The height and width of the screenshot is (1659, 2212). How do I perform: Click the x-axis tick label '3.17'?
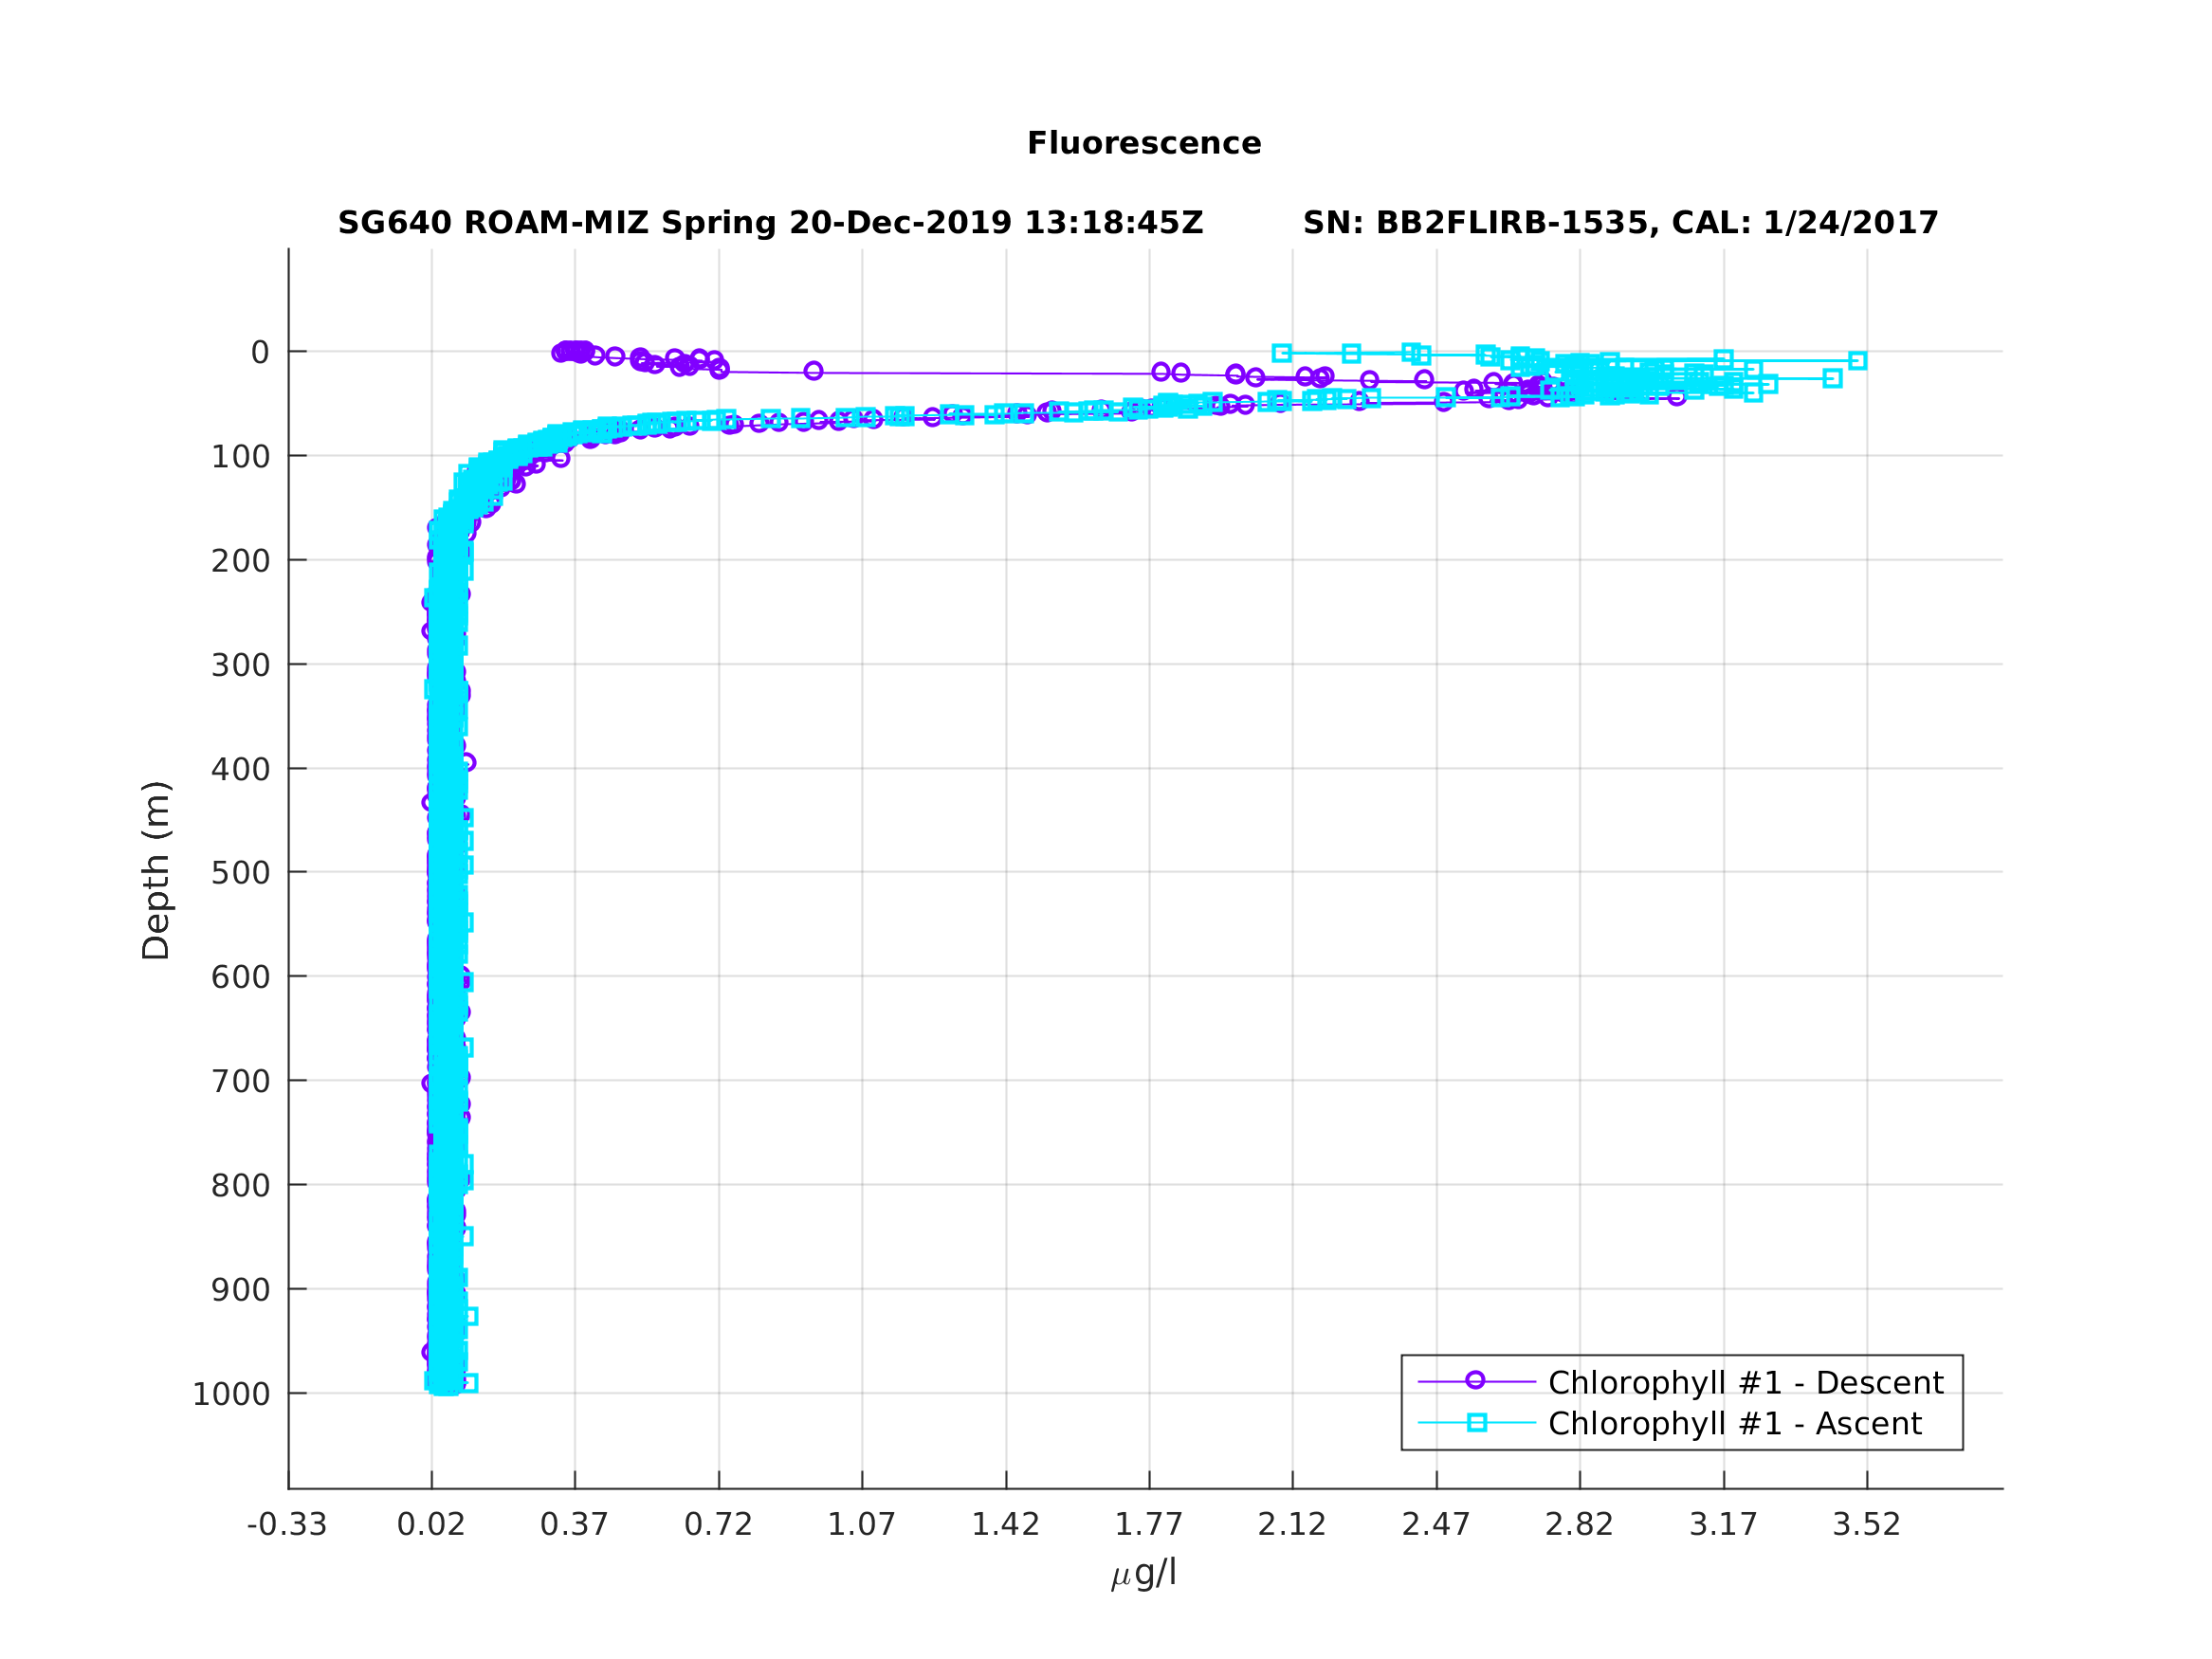[1723, 1525]
